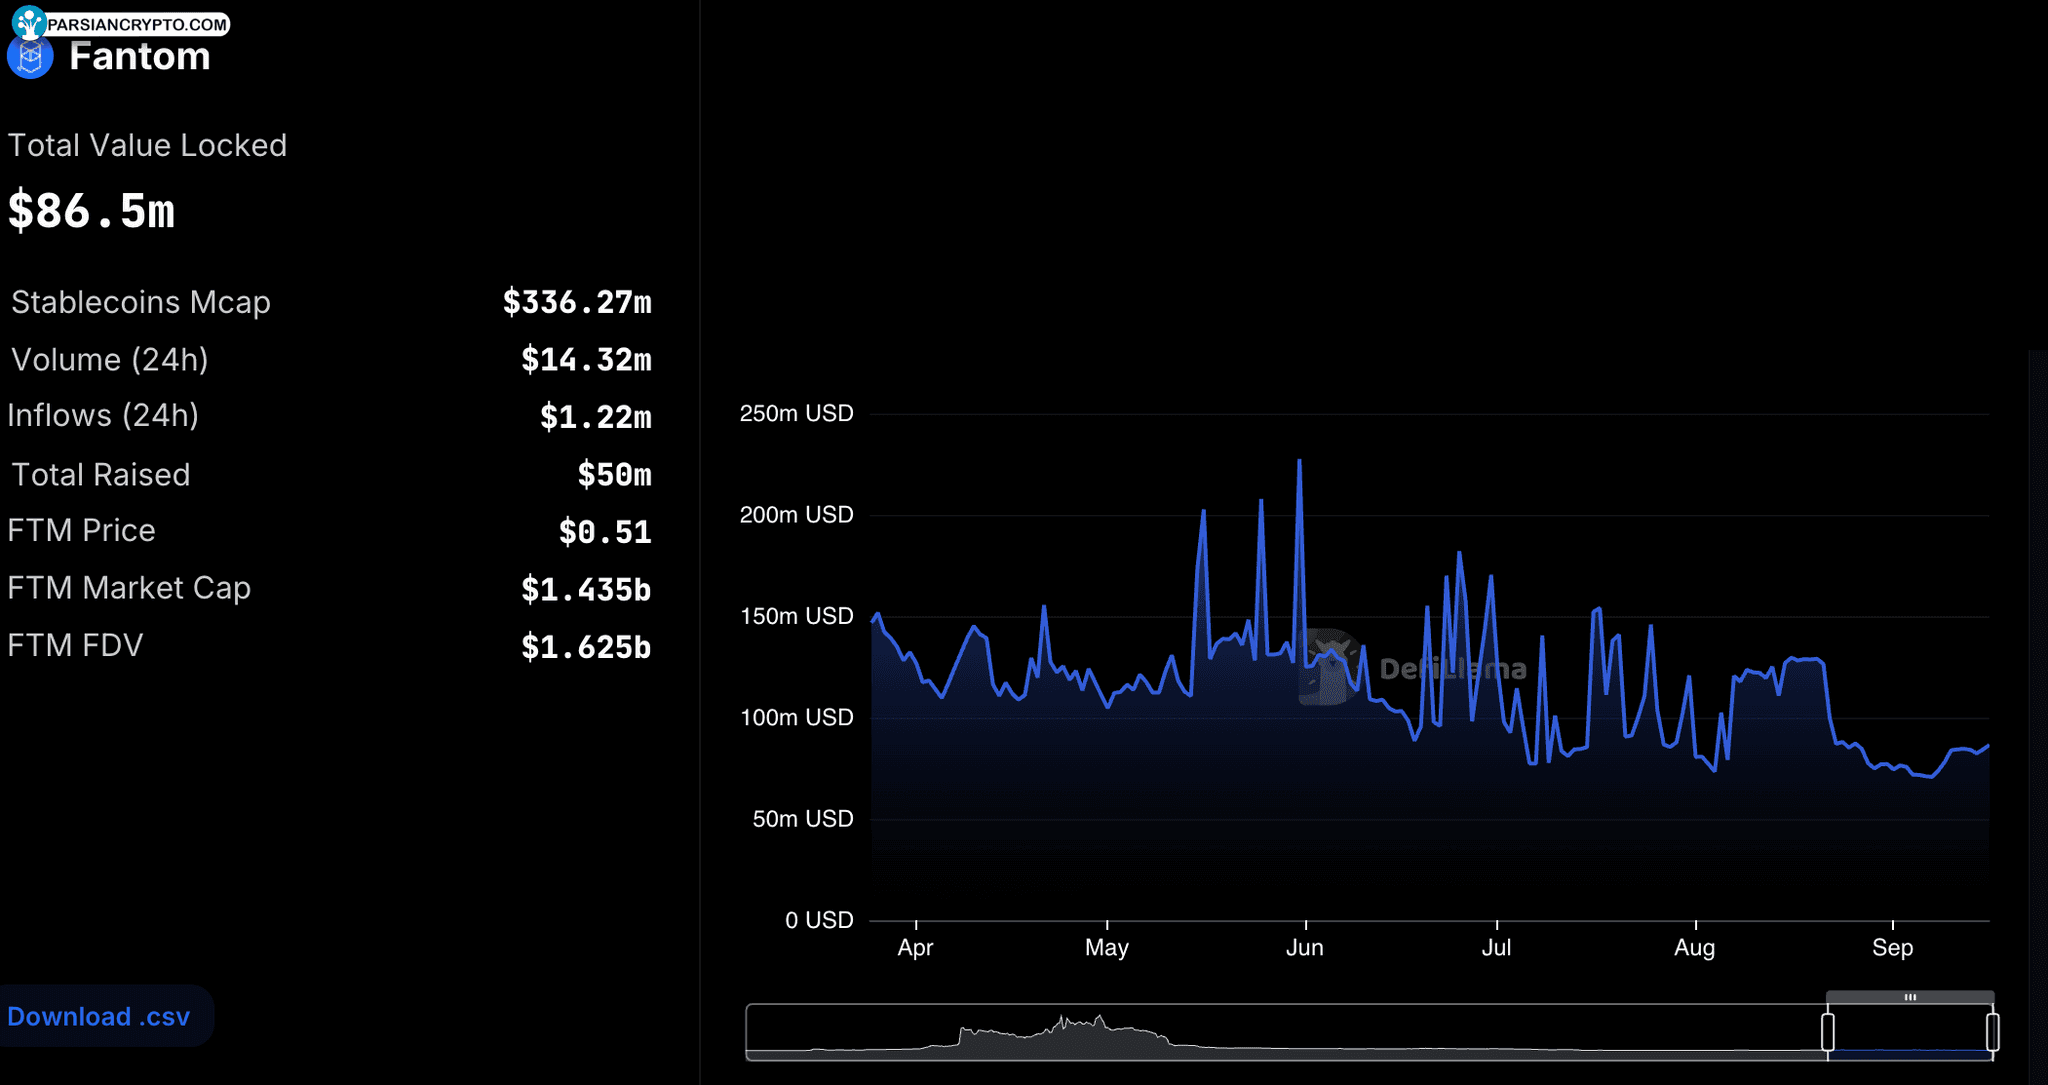The height and width of the screenshot is (1085, 2048).
Task: Click the grip bar above the selected range
Action: point(1910,997)
